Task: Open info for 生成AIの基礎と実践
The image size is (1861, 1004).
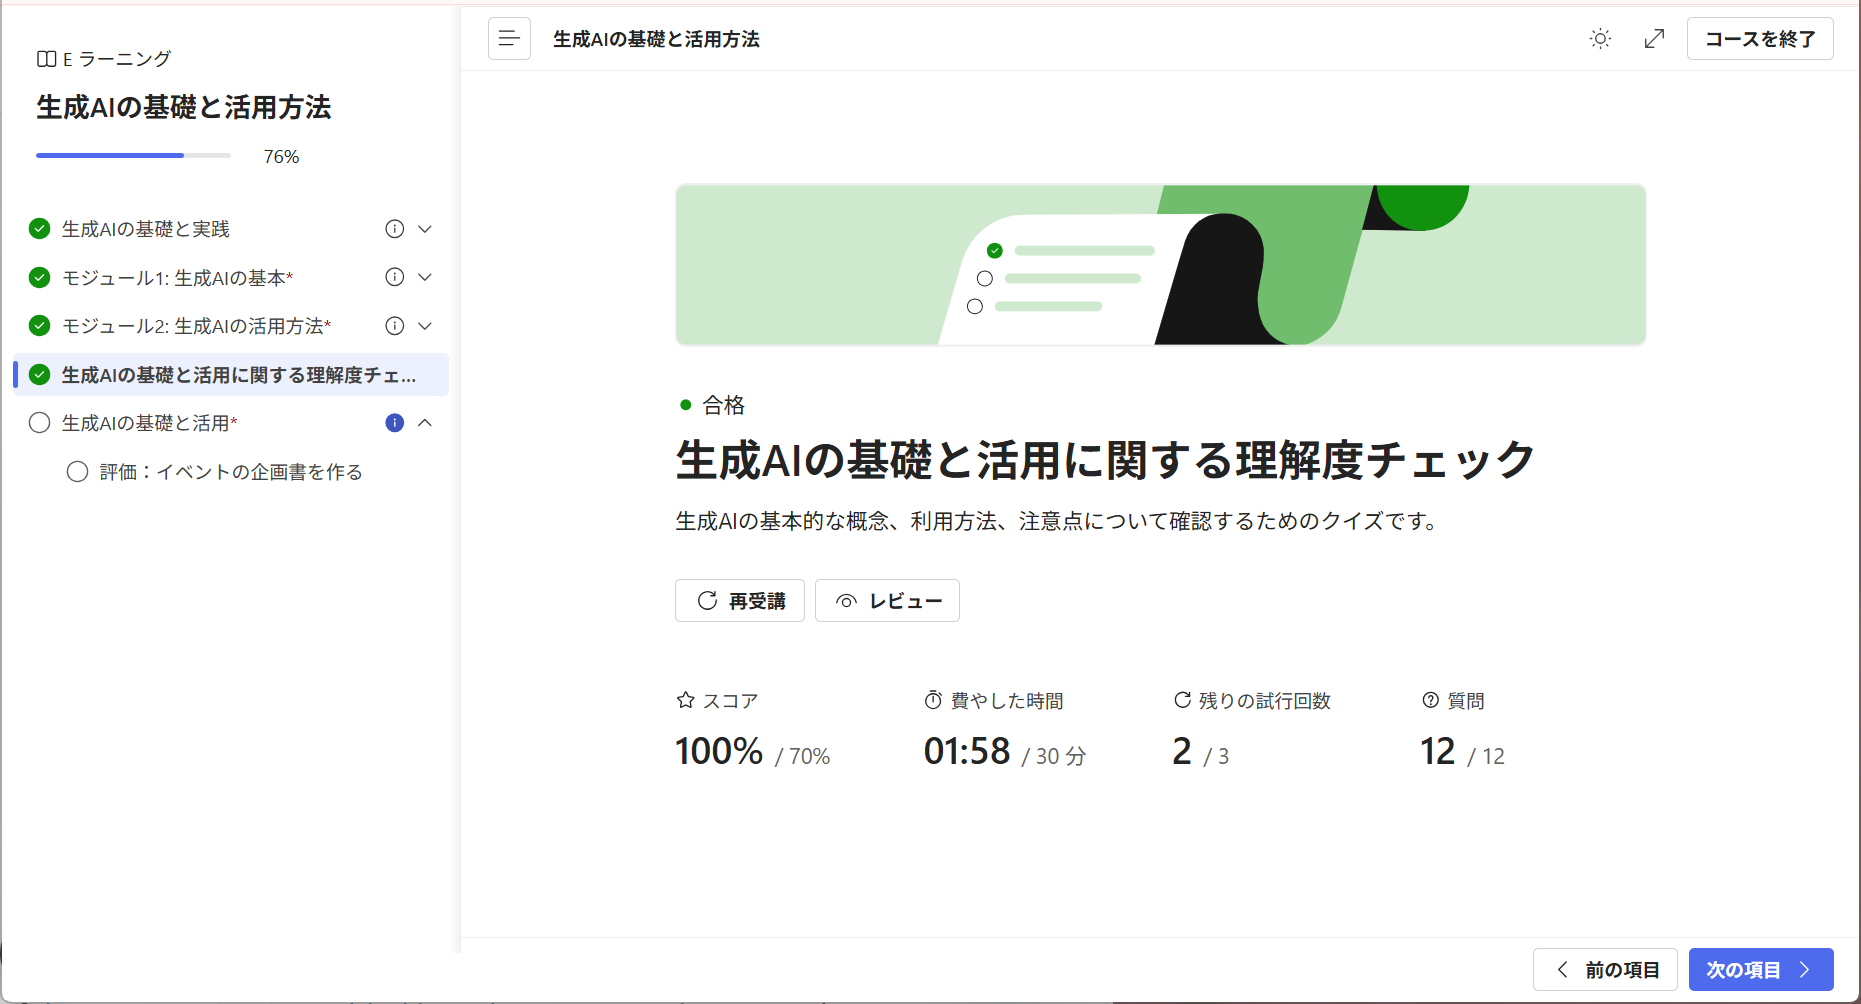Action: [x=395, y=229]
